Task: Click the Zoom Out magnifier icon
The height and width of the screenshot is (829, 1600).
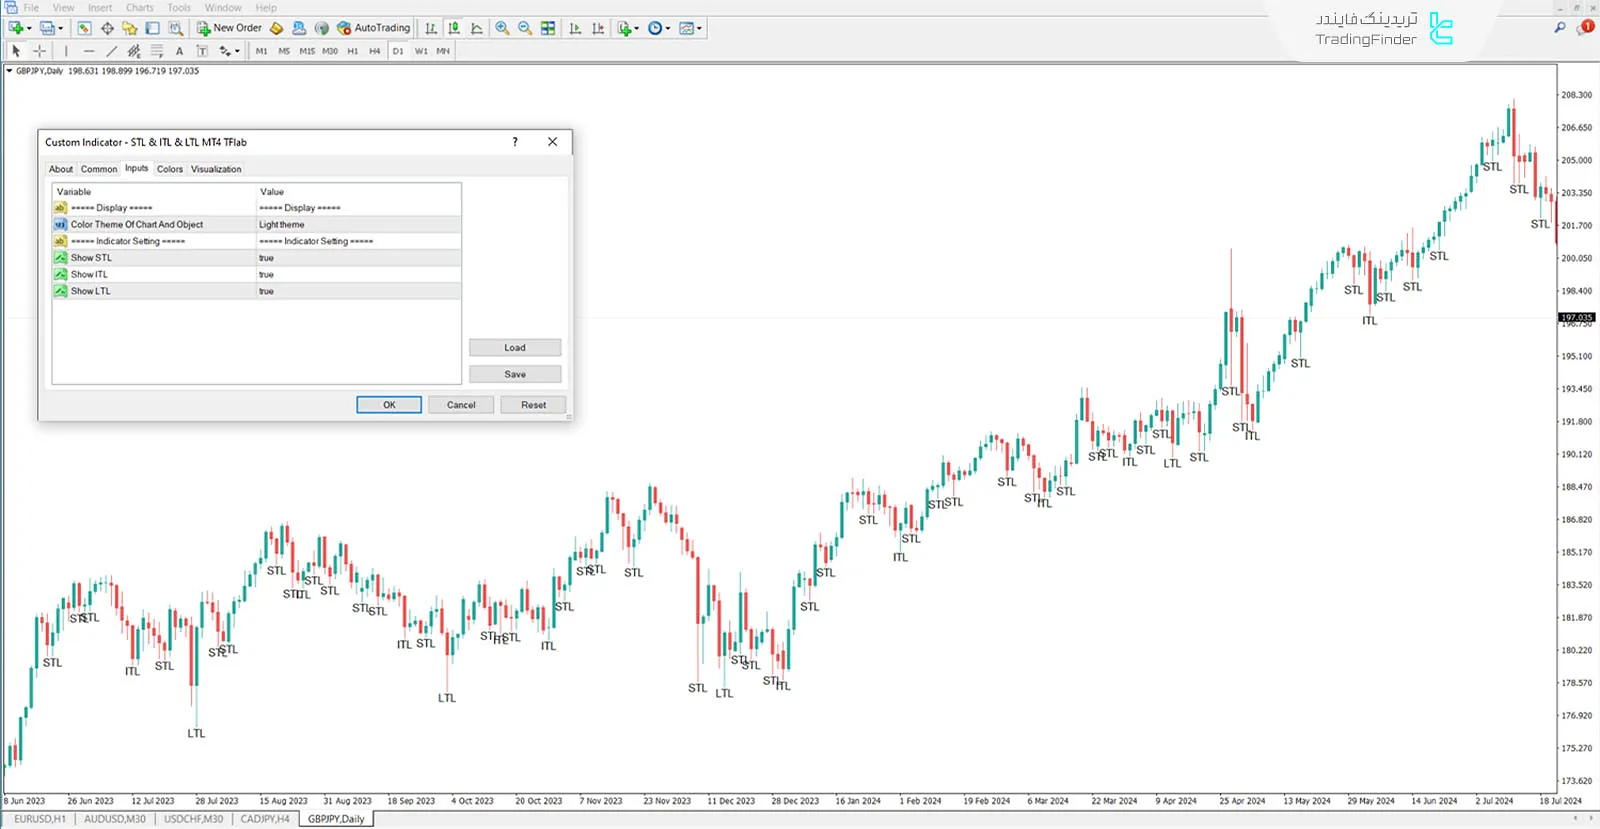Action: tap(525, 28)
